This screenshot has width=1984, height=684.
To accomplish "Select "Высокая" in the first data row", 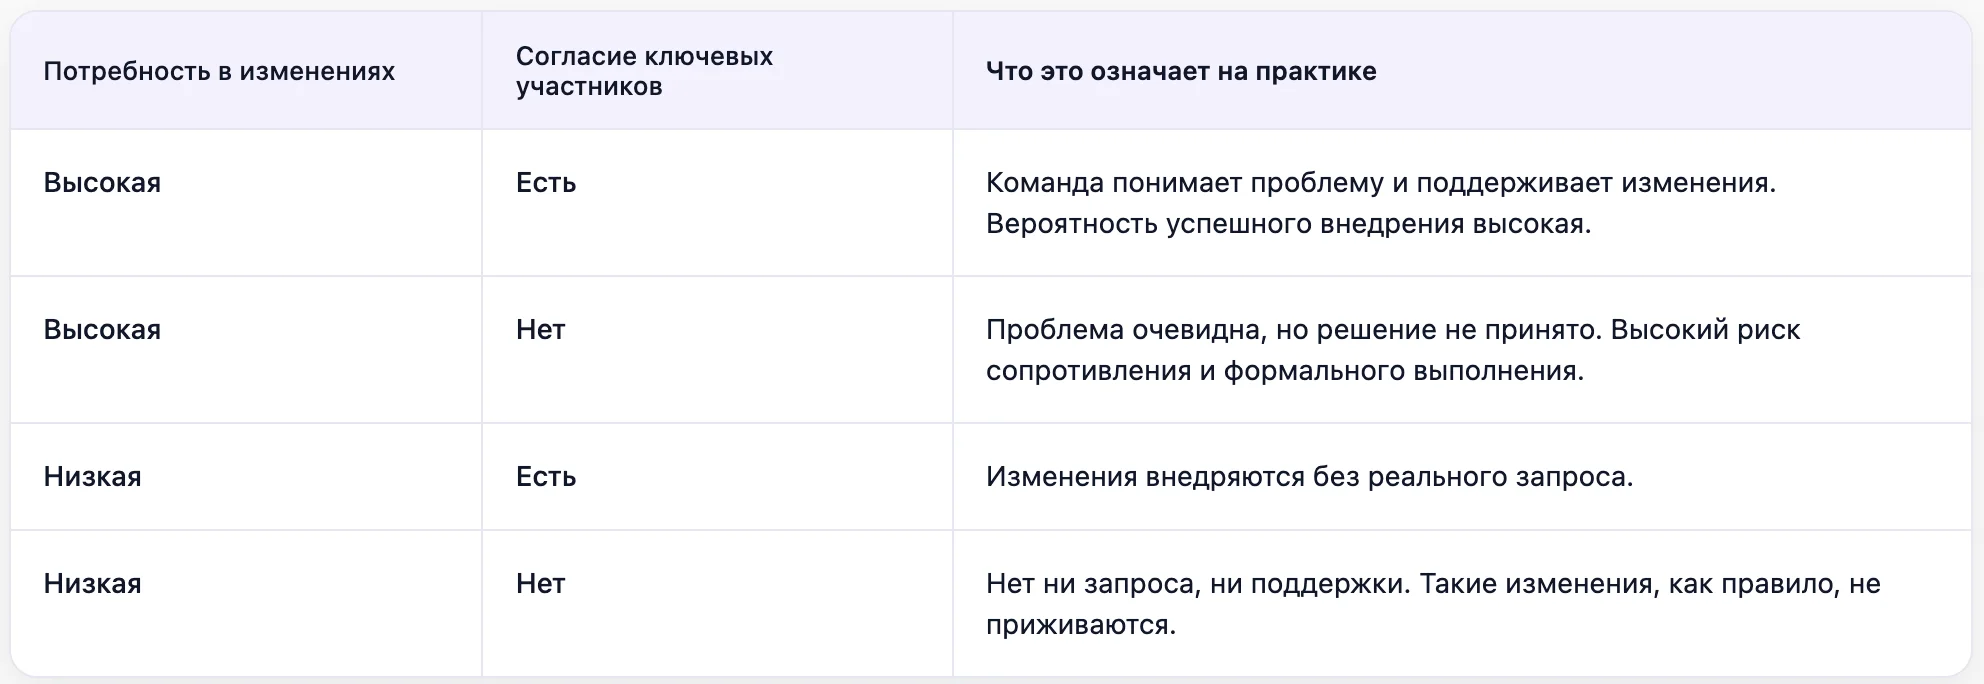I will pyautogui.click(x=102, y=183).
